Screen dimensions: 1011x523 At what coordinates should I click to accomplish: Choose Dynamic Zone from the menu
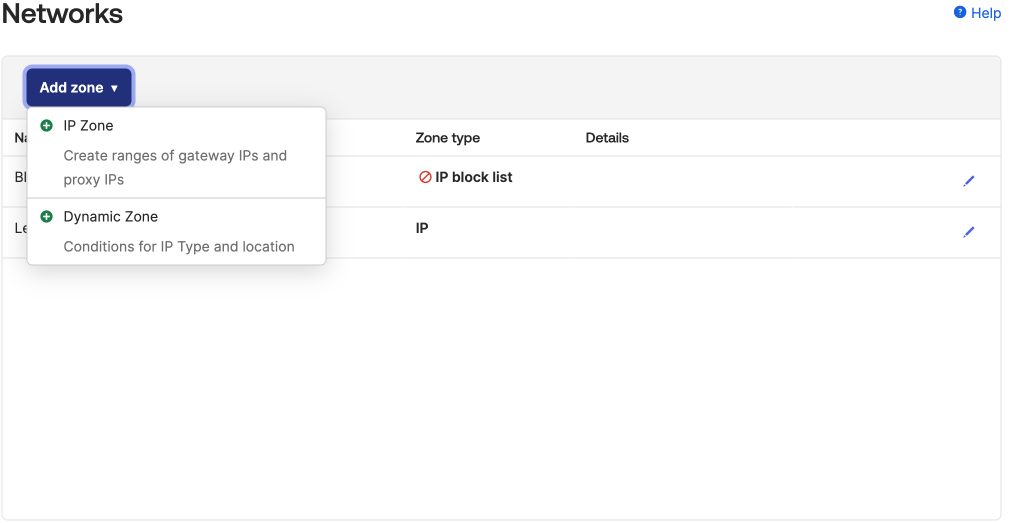(111, 217)
